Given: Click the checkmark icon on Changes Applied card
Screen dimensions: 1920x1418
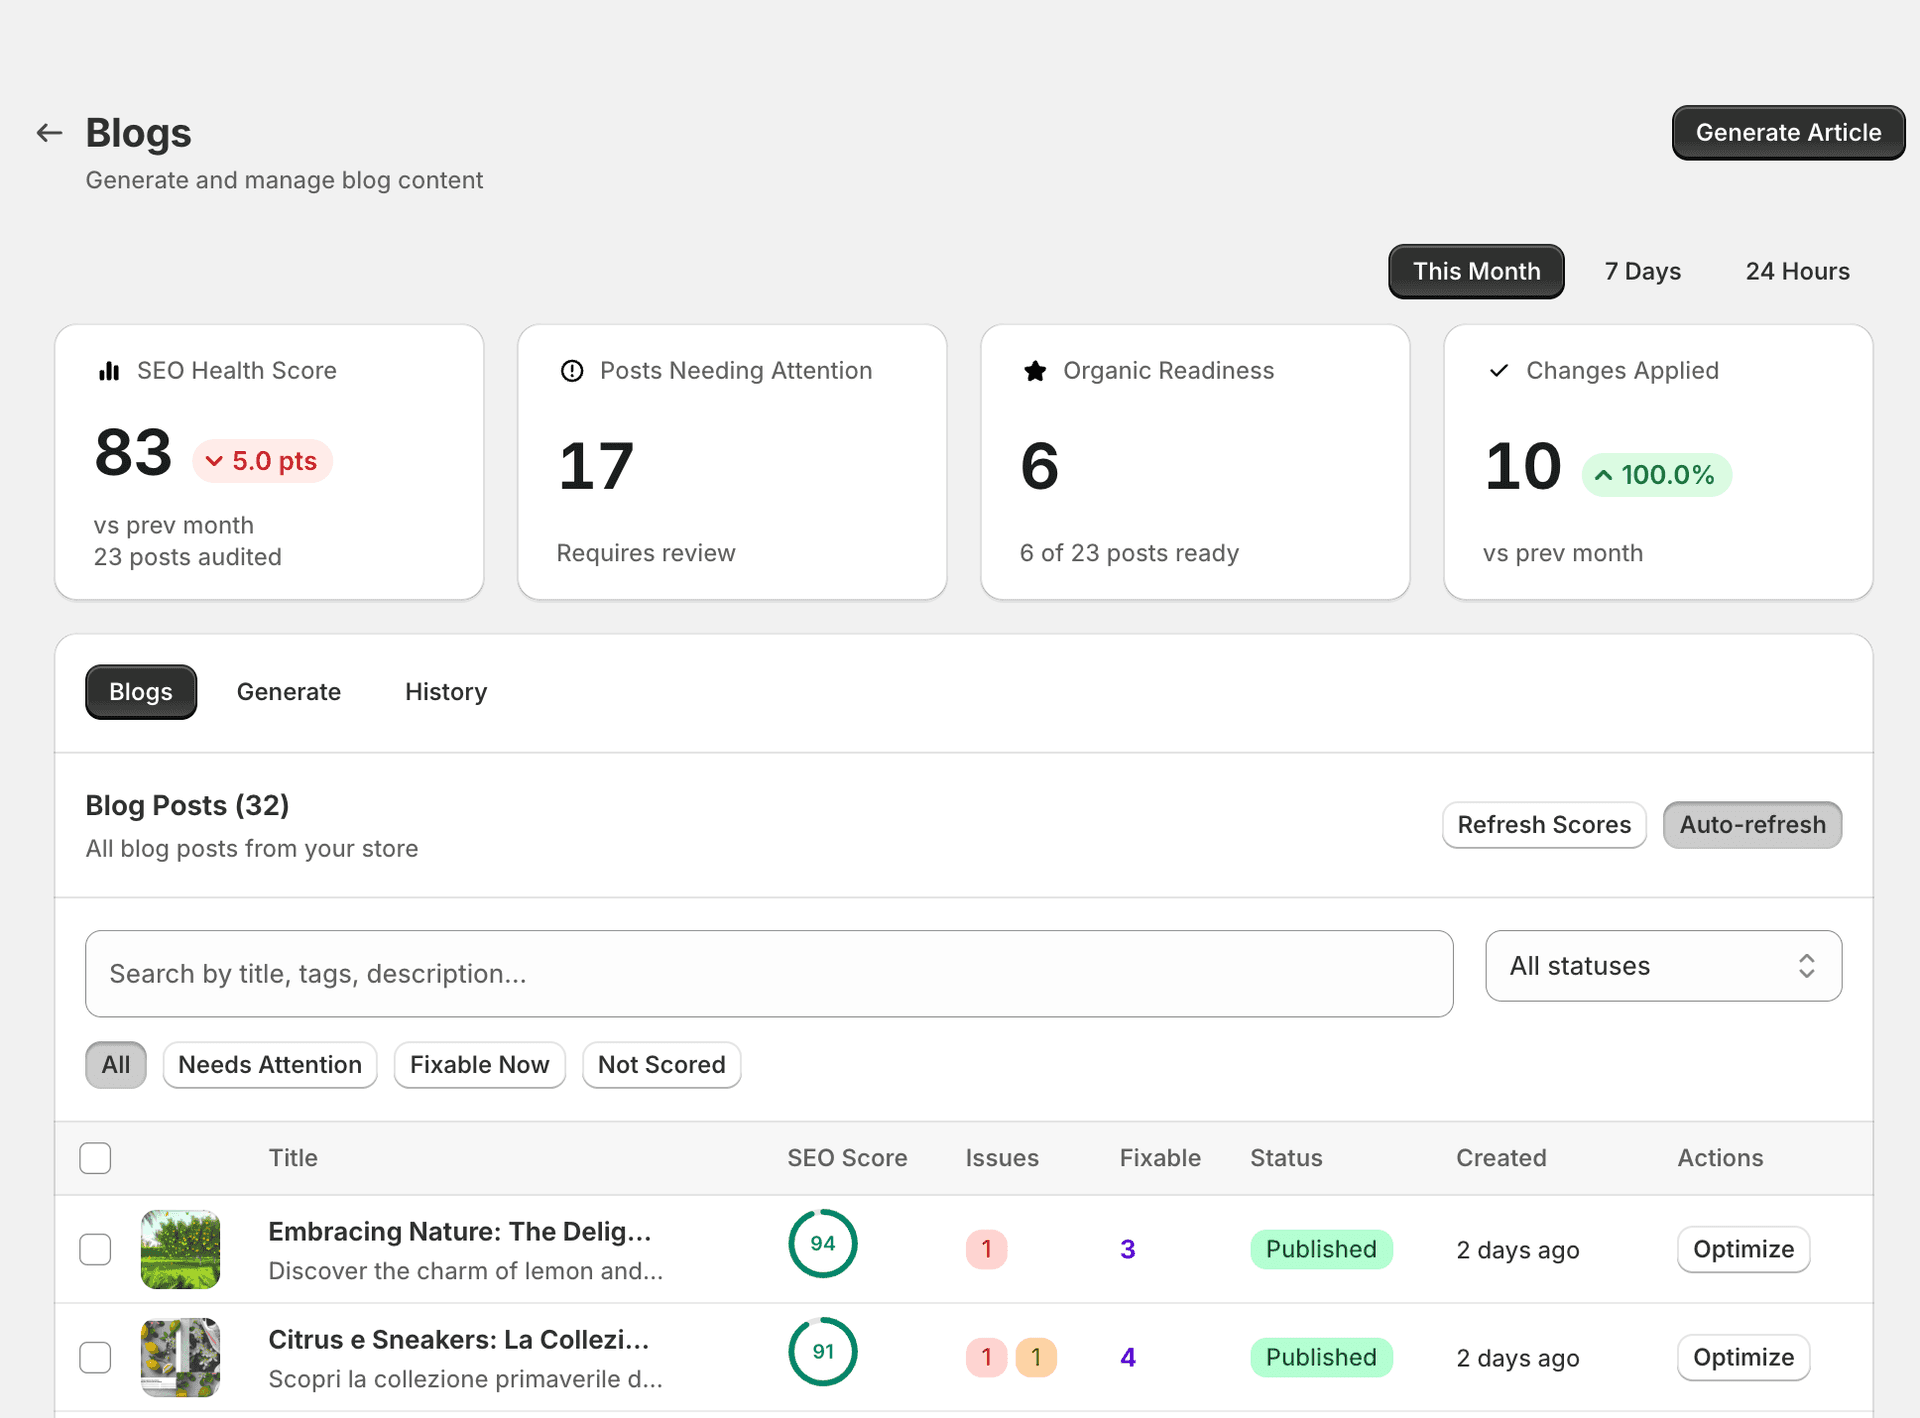Looking at the screenshot, I should [x=1497, y=370].
